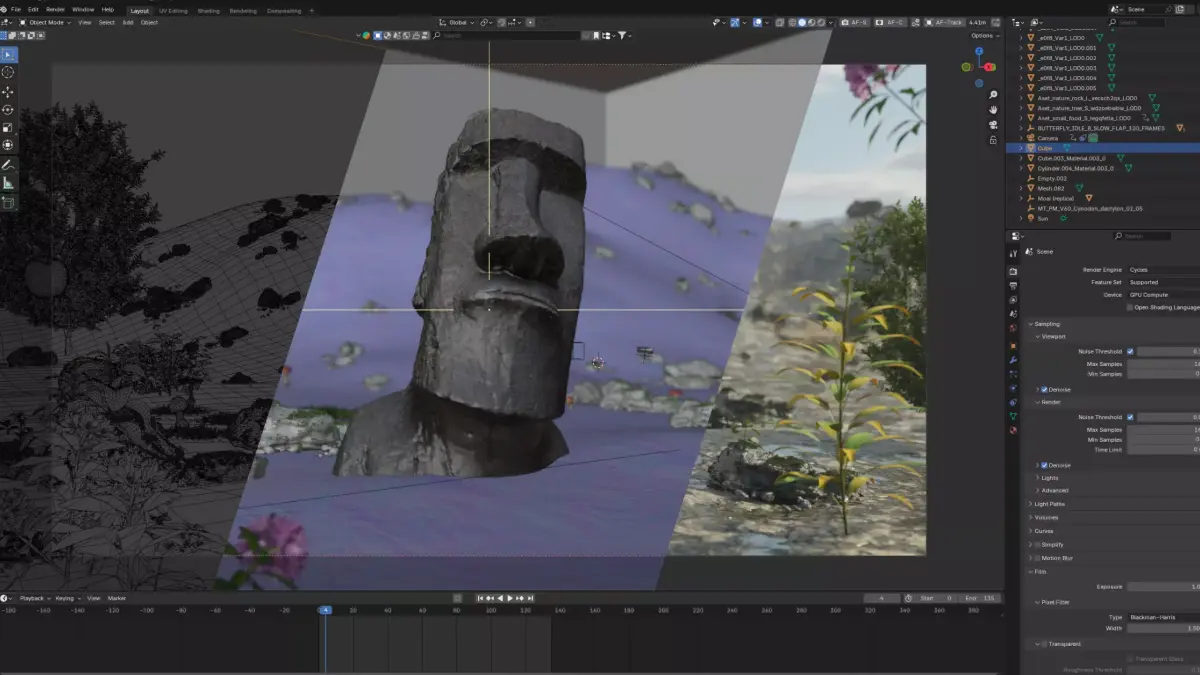Open the Window menu
The width and height of the screenshot is (1200, 675).
click(83, 9)
